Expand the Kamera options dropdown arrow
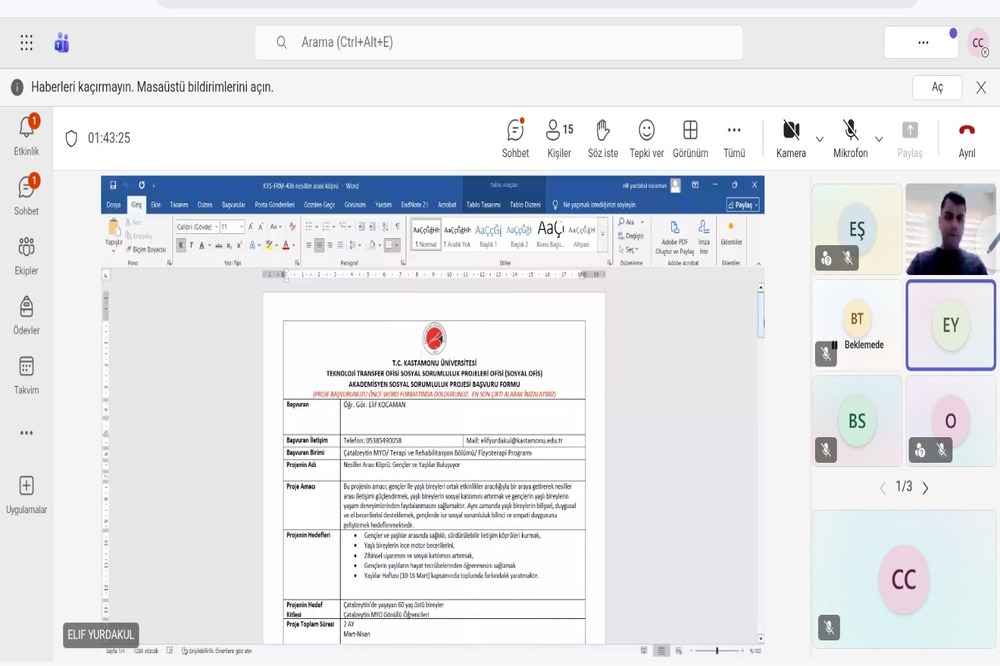The height and width of the screenshot is (666, 1000). tap(820, 139)
